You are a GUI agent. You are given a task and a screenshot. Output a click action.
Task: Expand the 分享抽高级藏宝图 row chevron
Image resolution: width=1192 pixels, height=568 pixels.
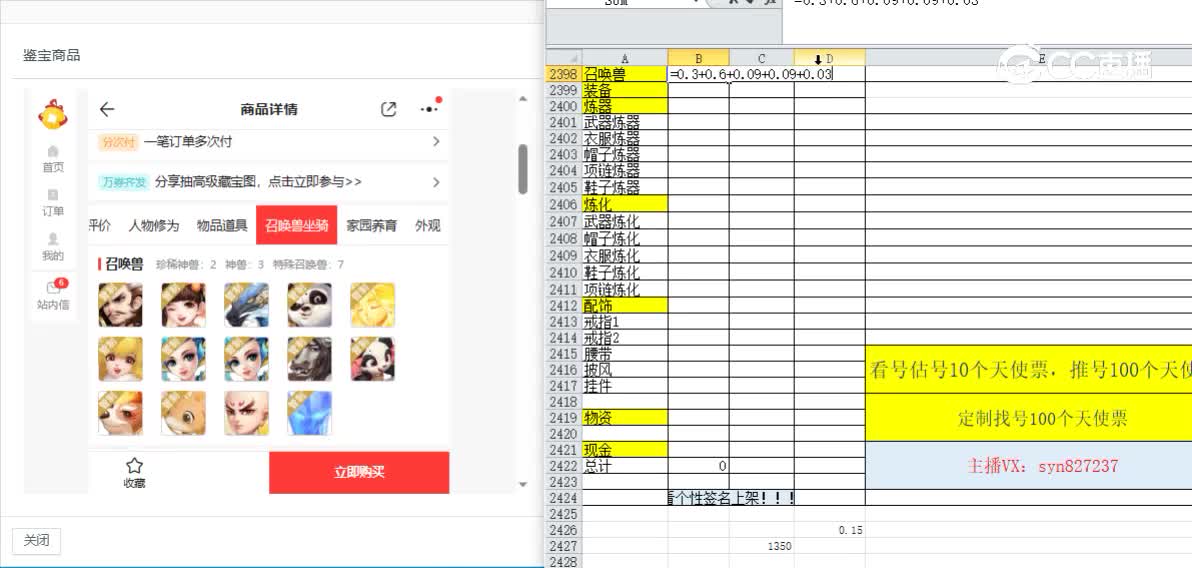[x=436, y=182]
